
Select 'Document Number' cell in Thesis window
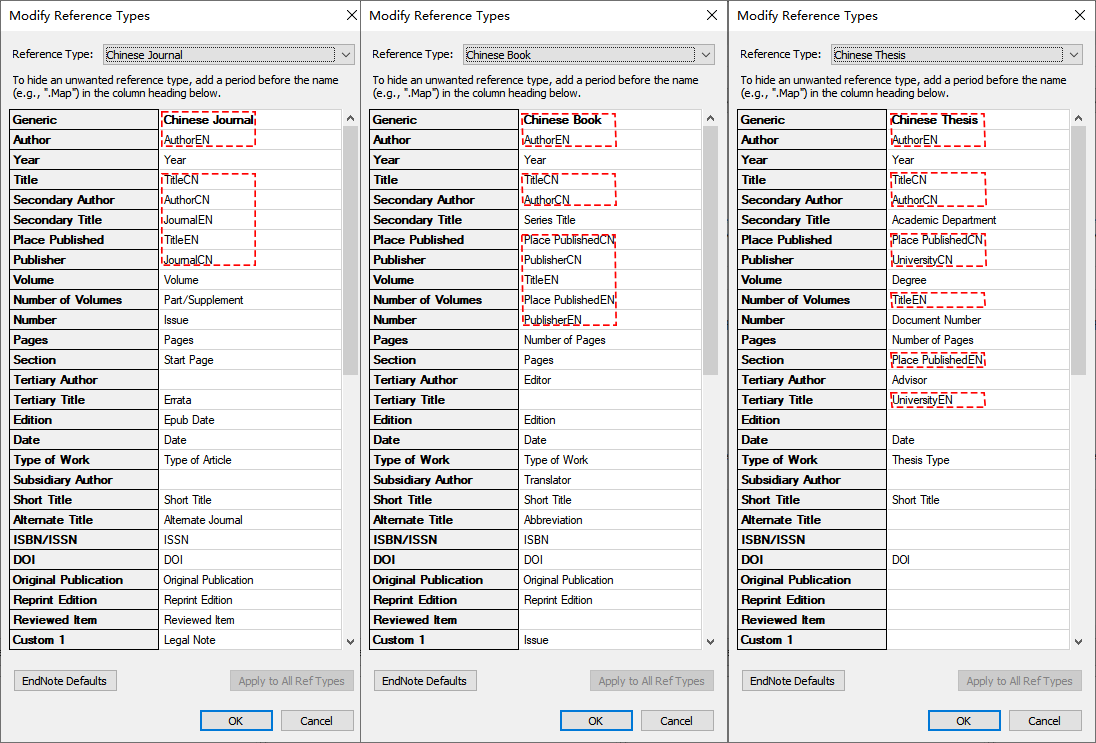979,319
